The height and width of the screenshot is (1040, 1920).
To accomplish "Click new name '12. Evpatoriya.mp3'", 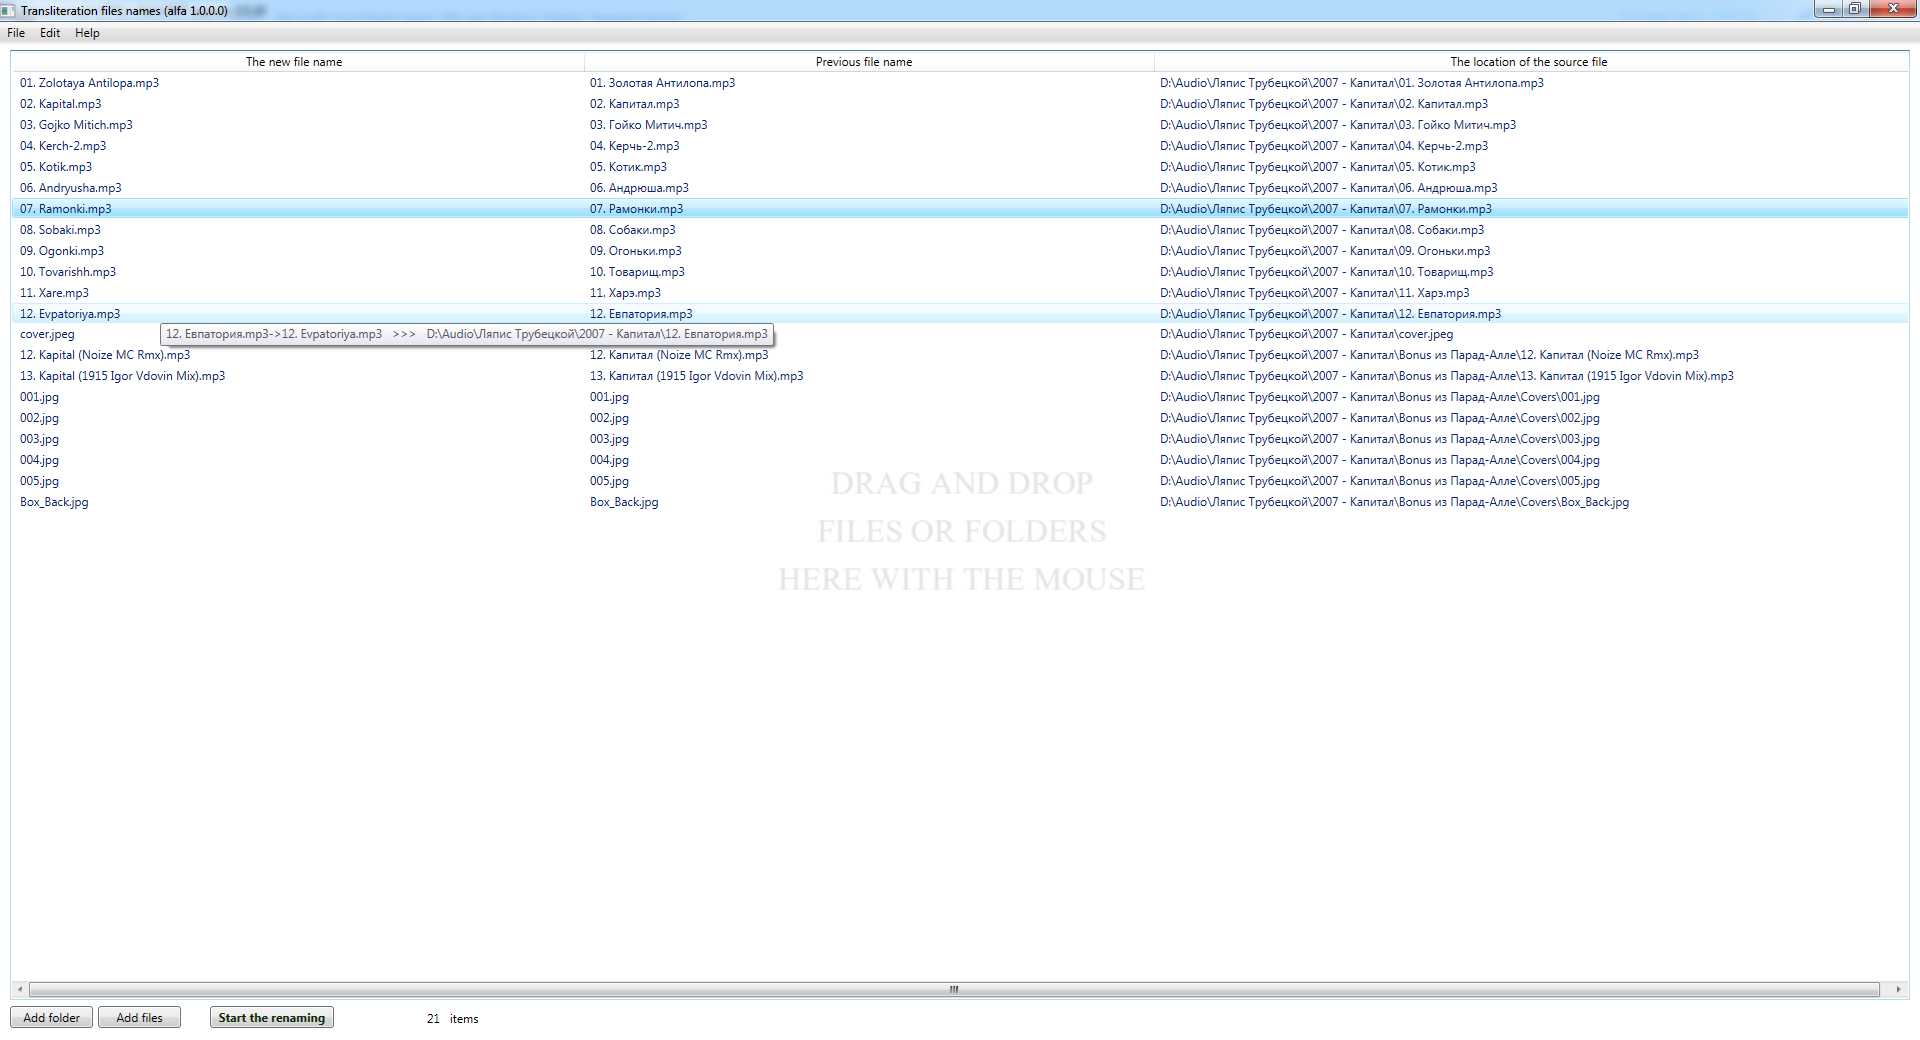I will 70,314.
